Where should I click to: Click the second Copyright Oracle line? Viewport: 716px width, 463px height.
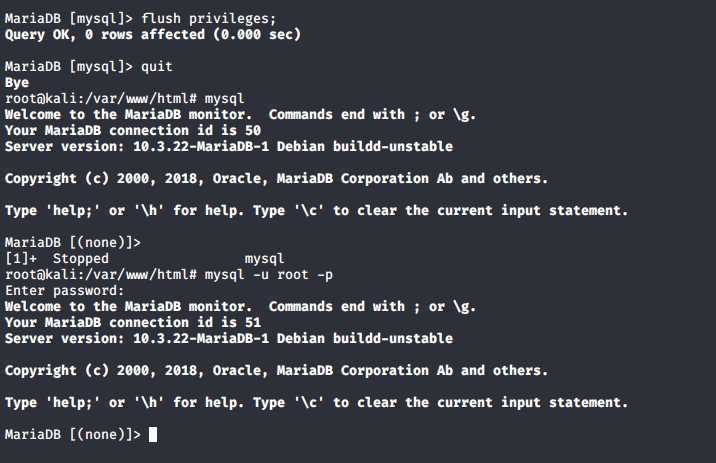click(276, 370)
